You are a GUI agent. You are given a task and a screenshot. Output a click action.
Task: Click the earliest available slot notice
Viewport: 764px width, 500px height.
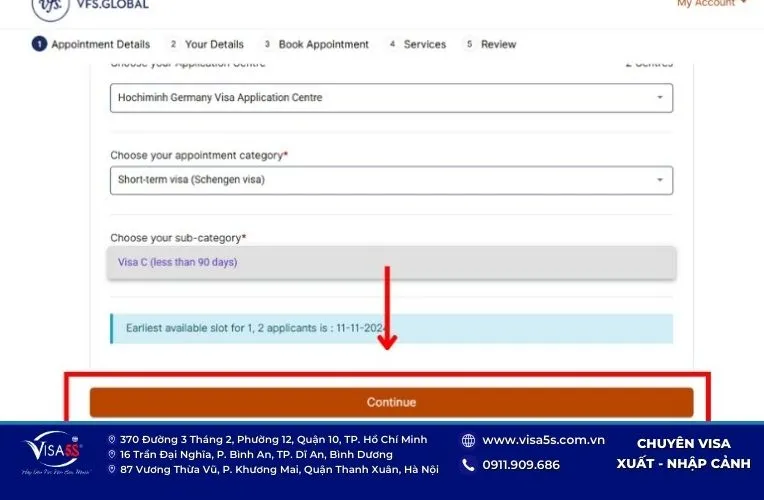click(391, 328)
